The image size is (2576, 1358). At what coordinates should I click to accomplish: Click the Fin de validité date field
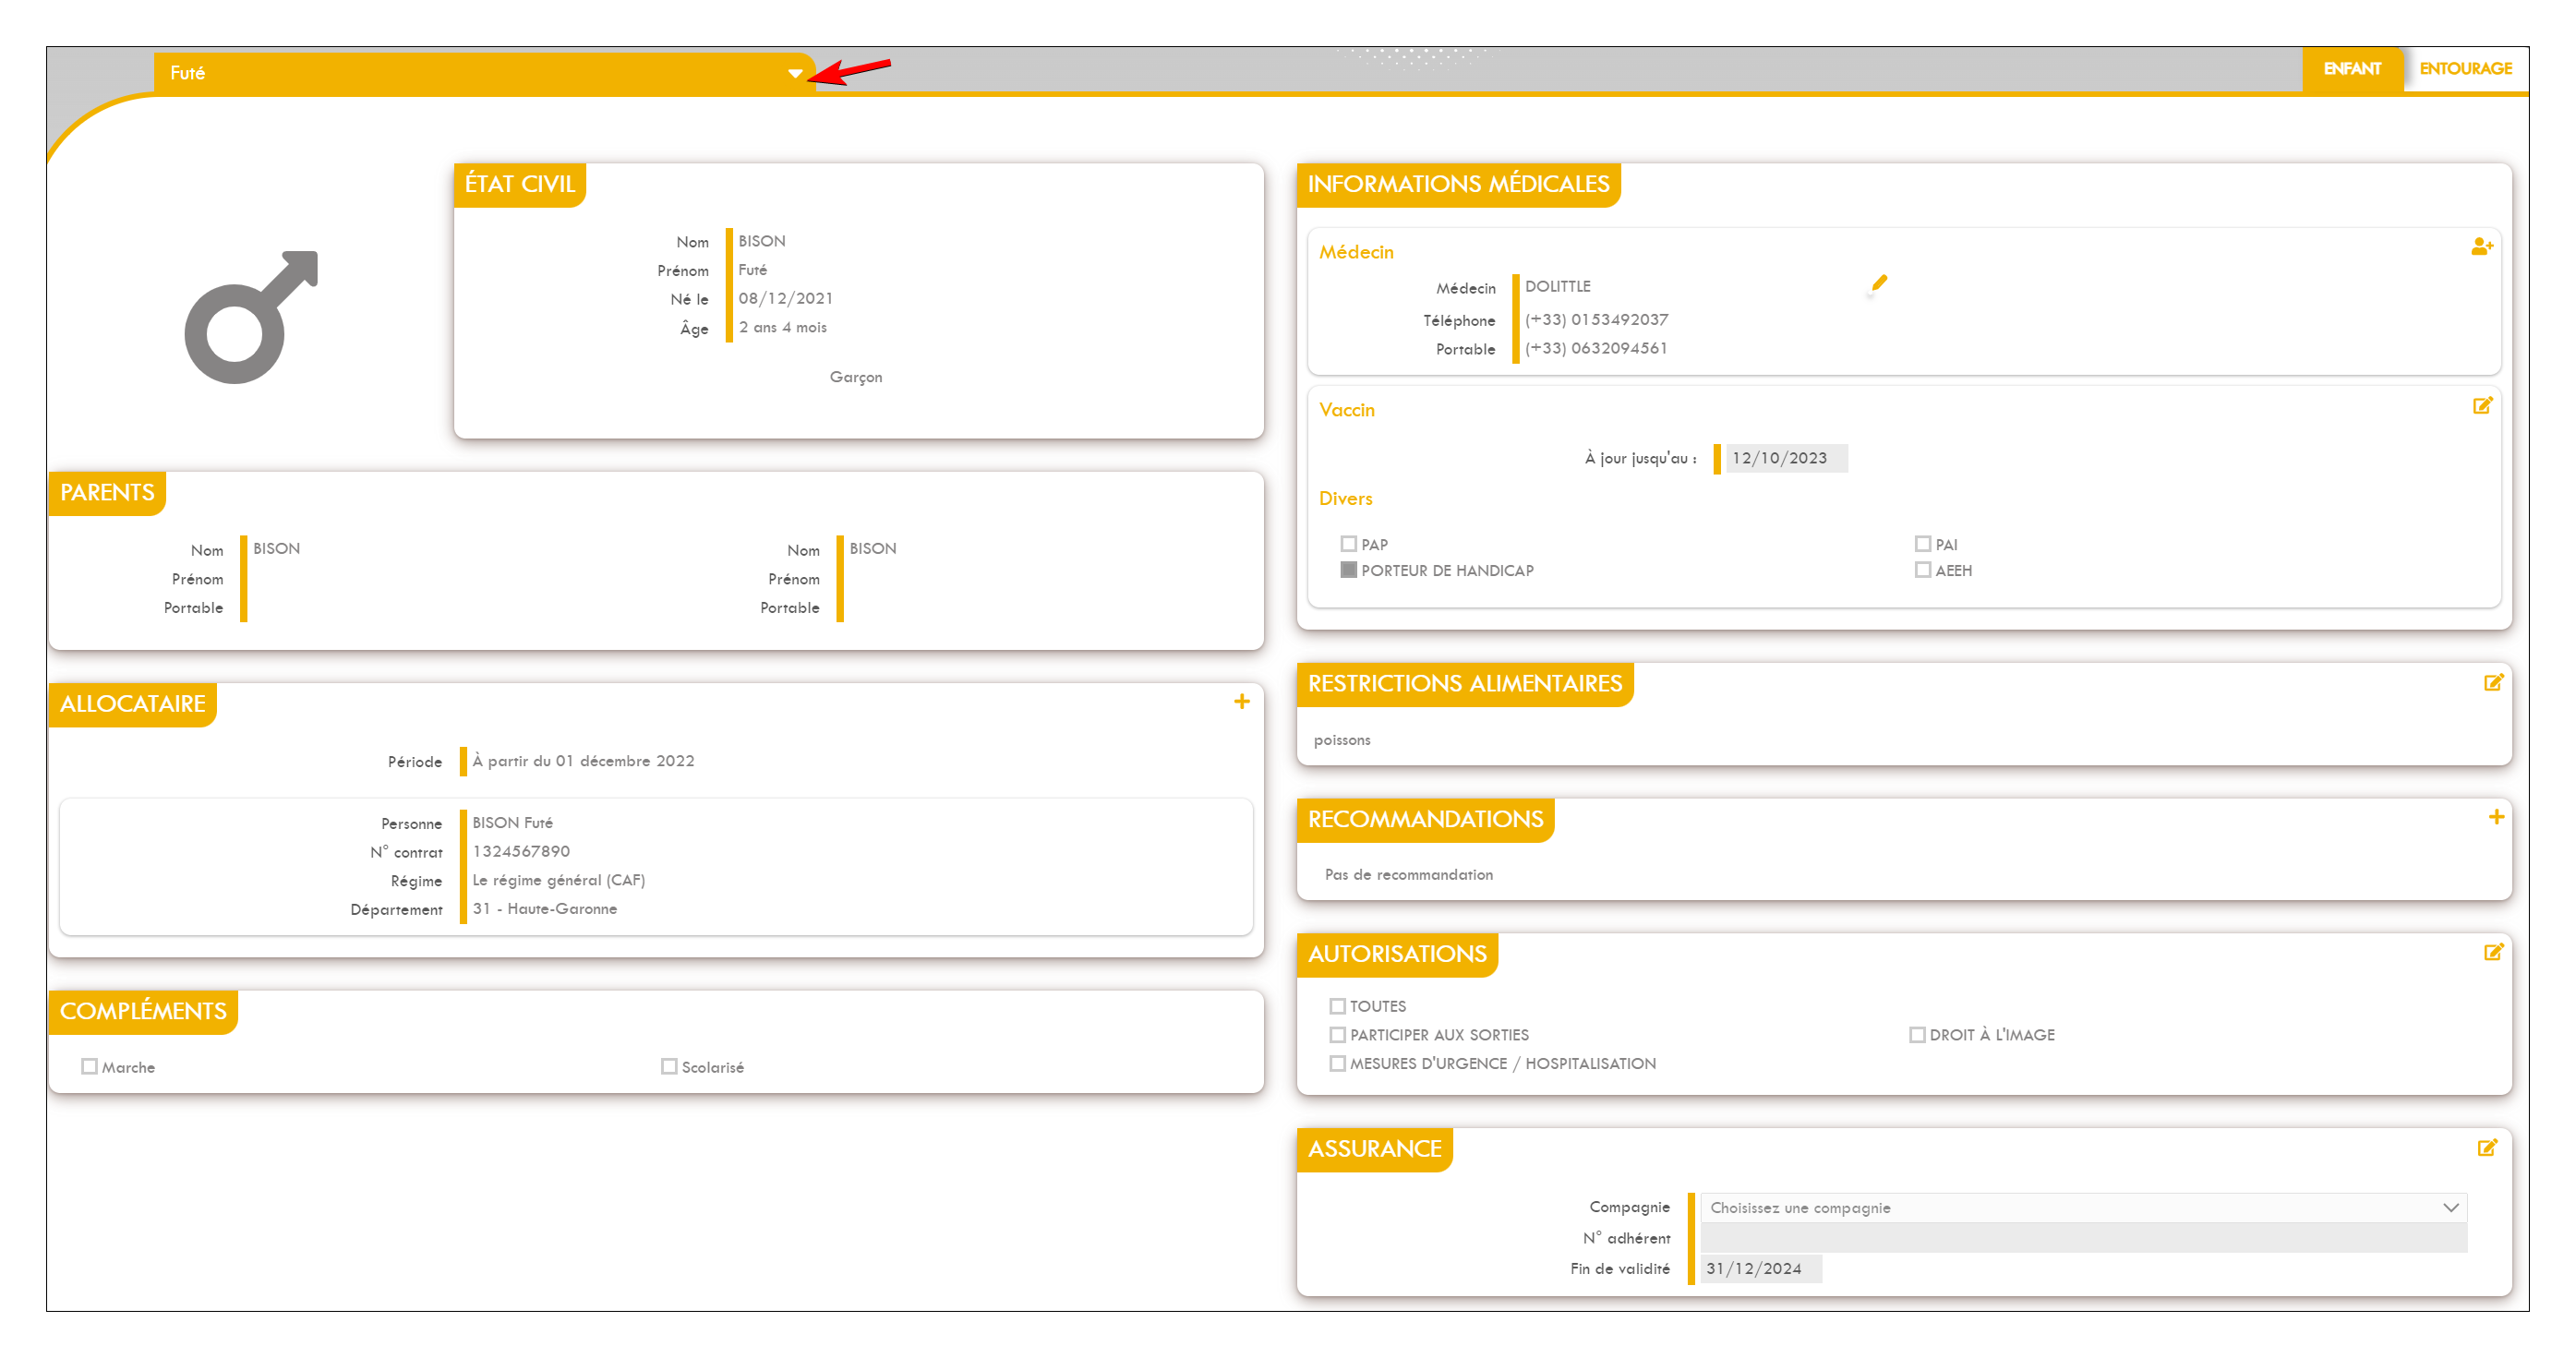tap(1760, 1269)
